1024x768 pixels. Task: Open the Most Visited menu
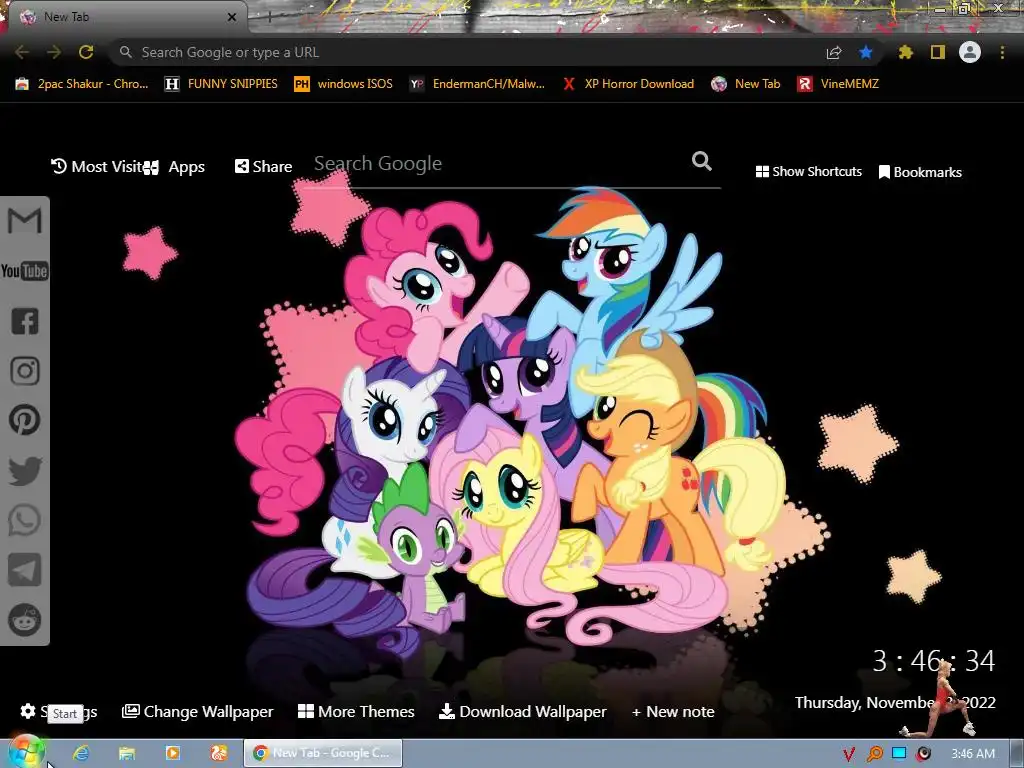(x=97, y=167)
